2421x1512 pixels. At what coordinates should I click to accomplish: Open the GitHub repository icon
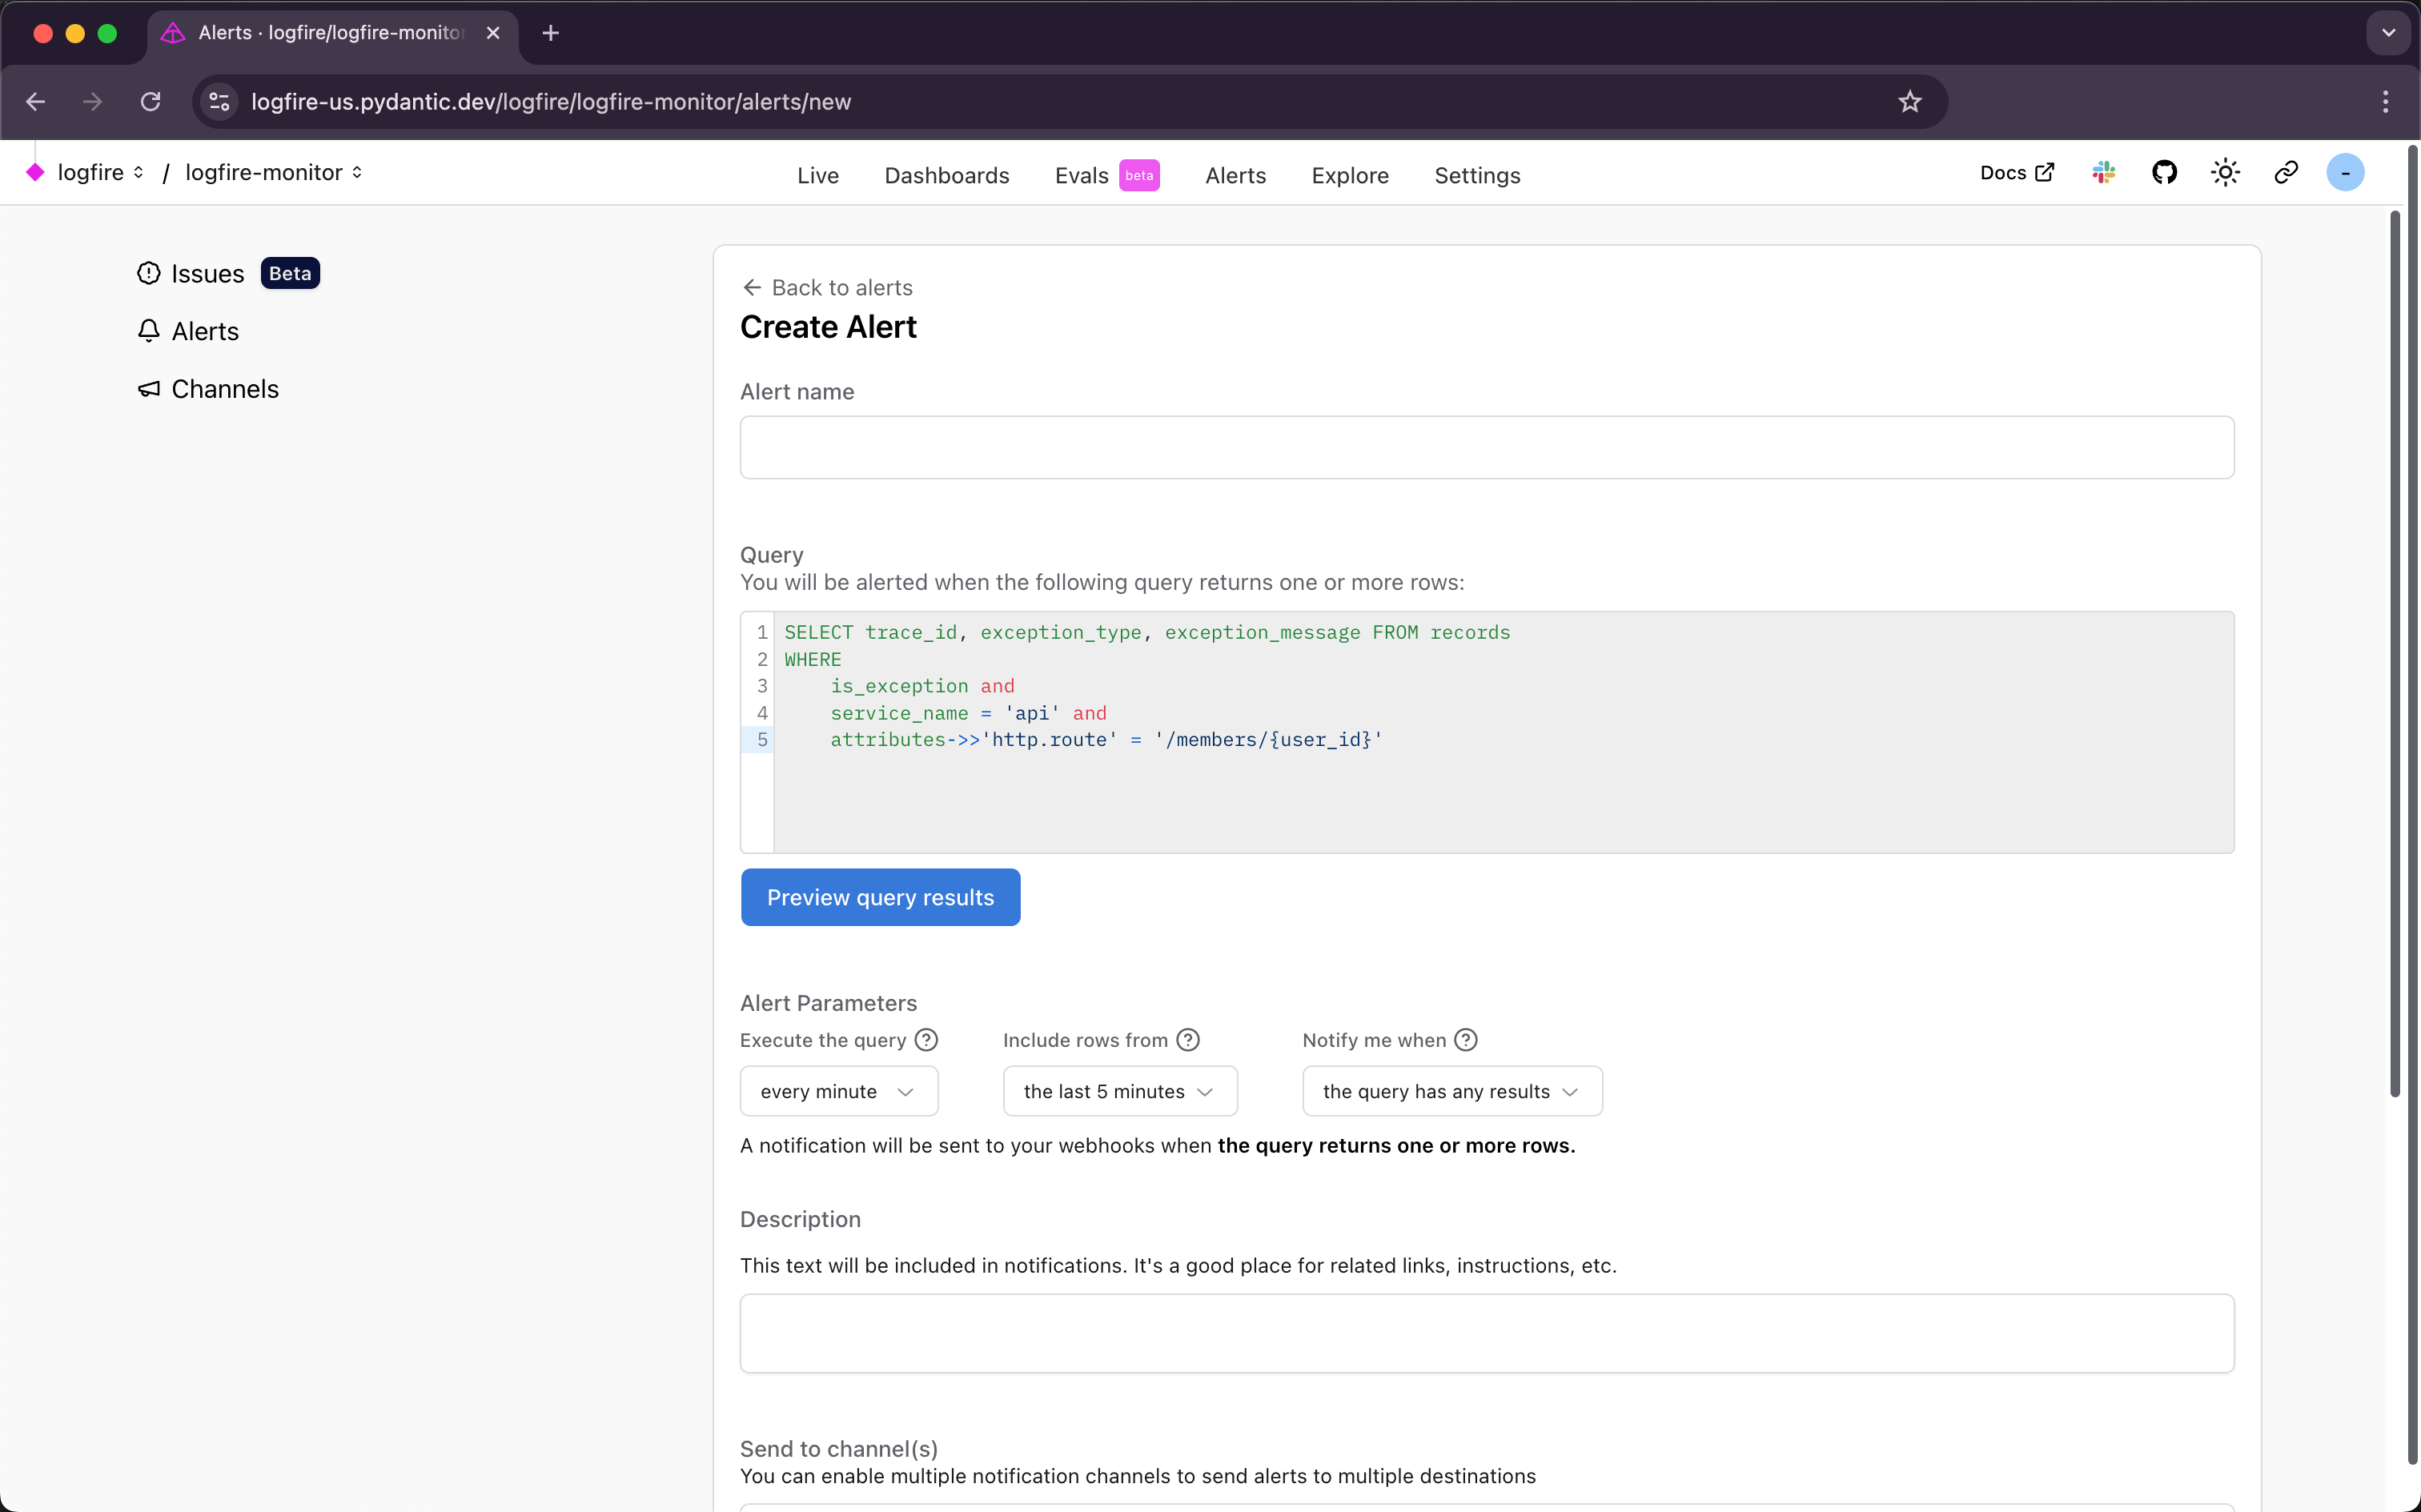click(2163, 172)
